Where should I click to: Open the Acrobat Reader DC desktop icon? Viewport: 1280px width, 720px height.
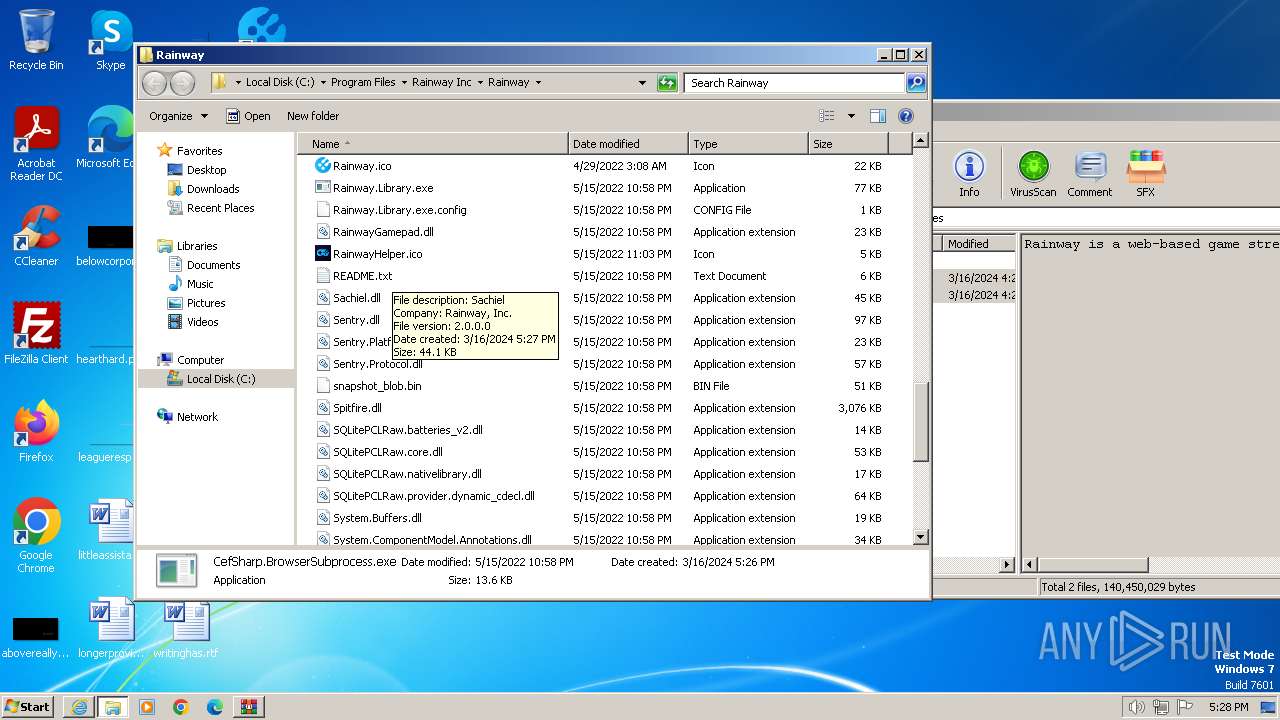click(x=36, y=144)
